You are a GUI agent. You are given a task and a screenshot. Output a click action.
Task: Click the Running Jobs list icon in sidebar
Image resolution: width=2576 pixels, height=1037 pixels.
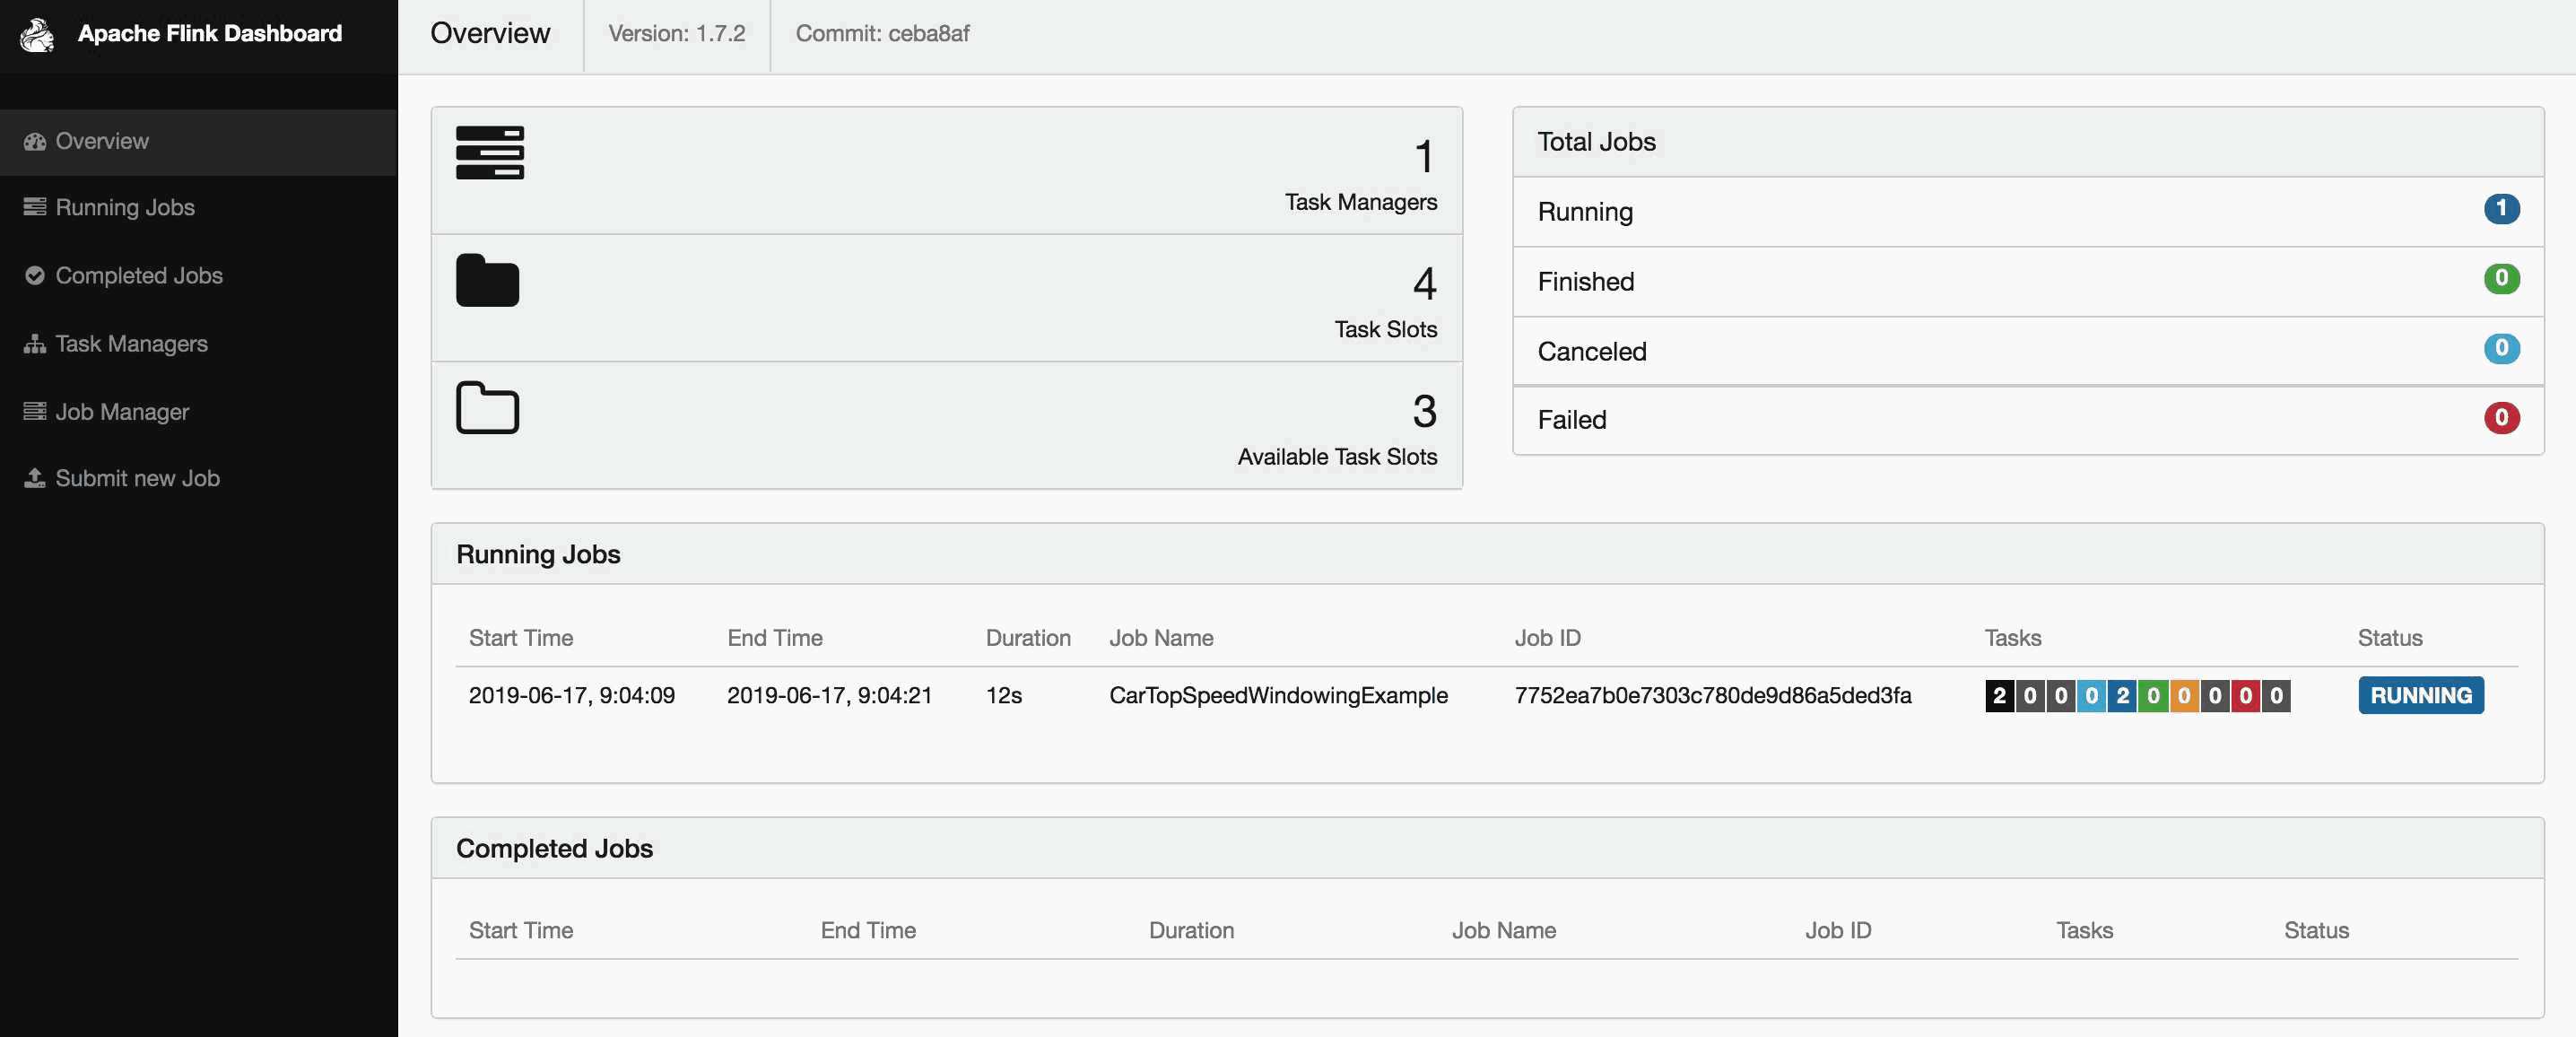35,207
